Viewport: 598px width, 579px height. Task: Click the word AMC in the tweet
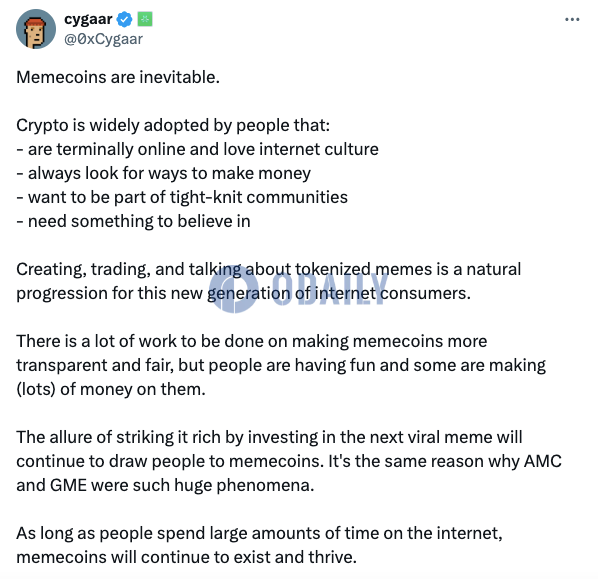543,461
